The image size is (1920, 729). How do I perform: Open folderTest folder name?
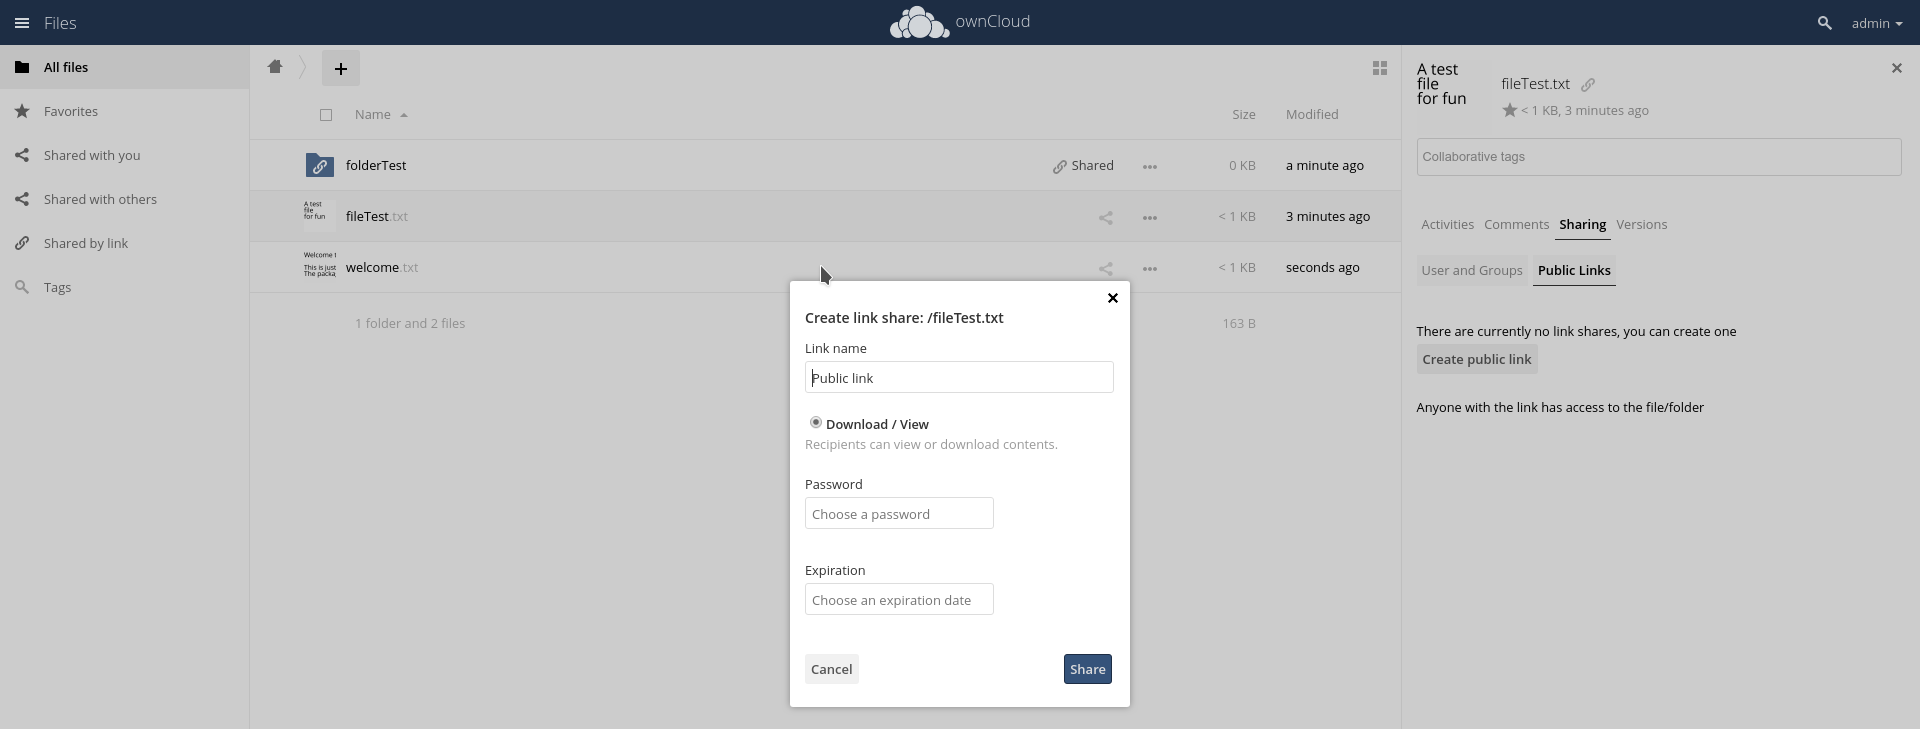click(x=376, y=166)
